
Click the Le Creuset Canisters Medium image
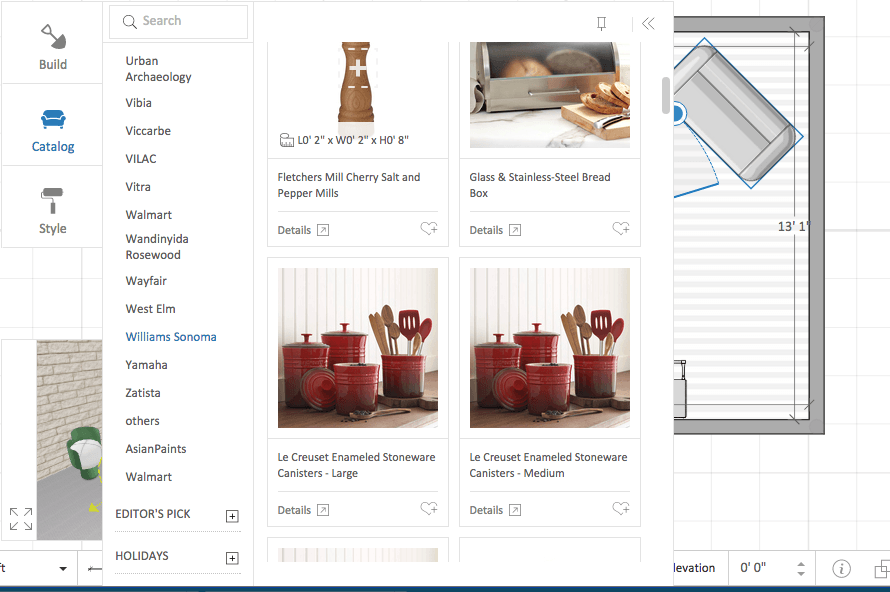pyautogui.click(x=550, y=348)
